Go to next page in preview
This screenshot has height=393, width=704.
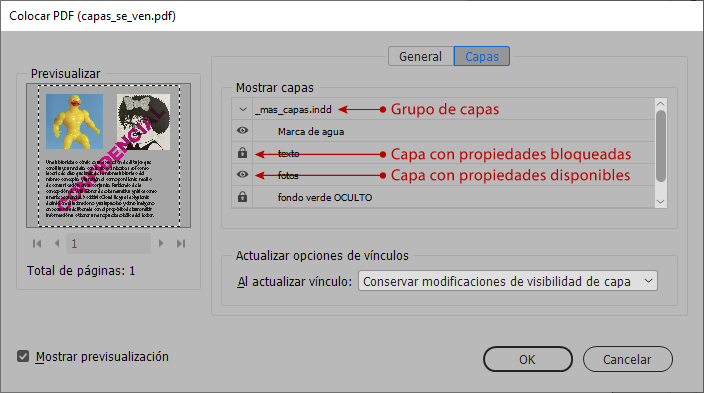click(x=161, y=243)
